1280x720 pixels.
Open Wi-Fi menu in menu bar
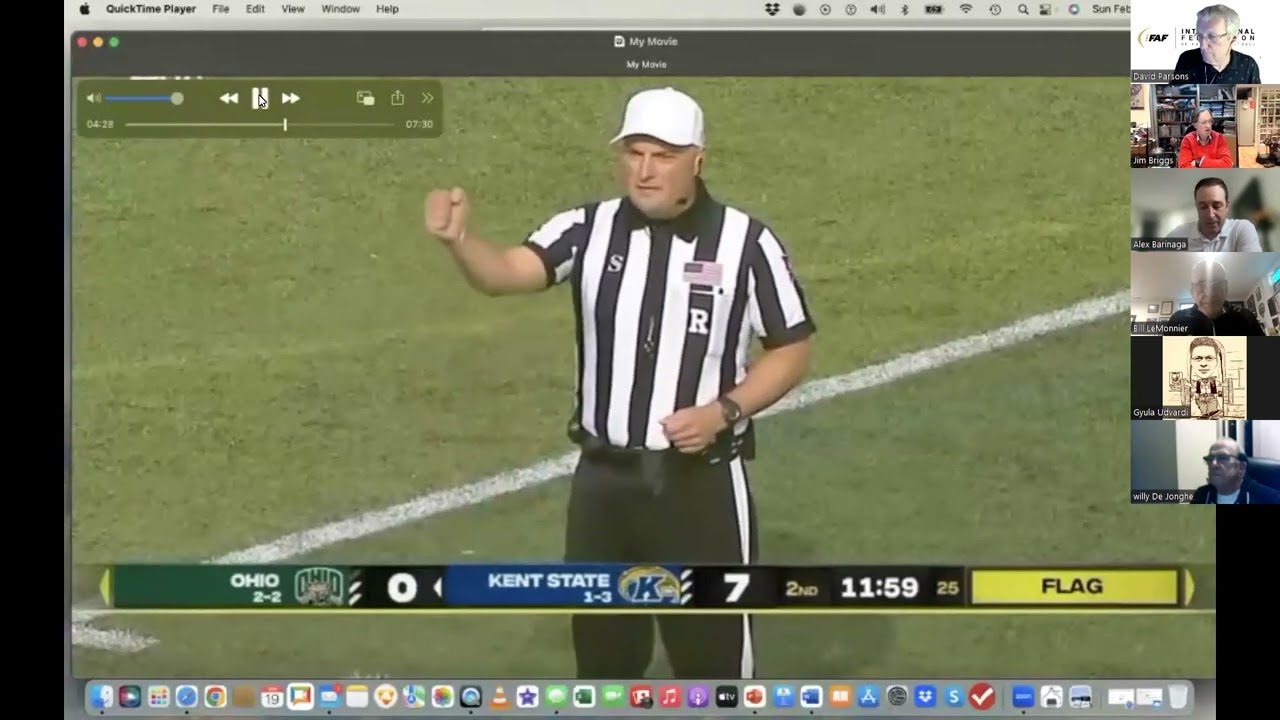(966, 9)
